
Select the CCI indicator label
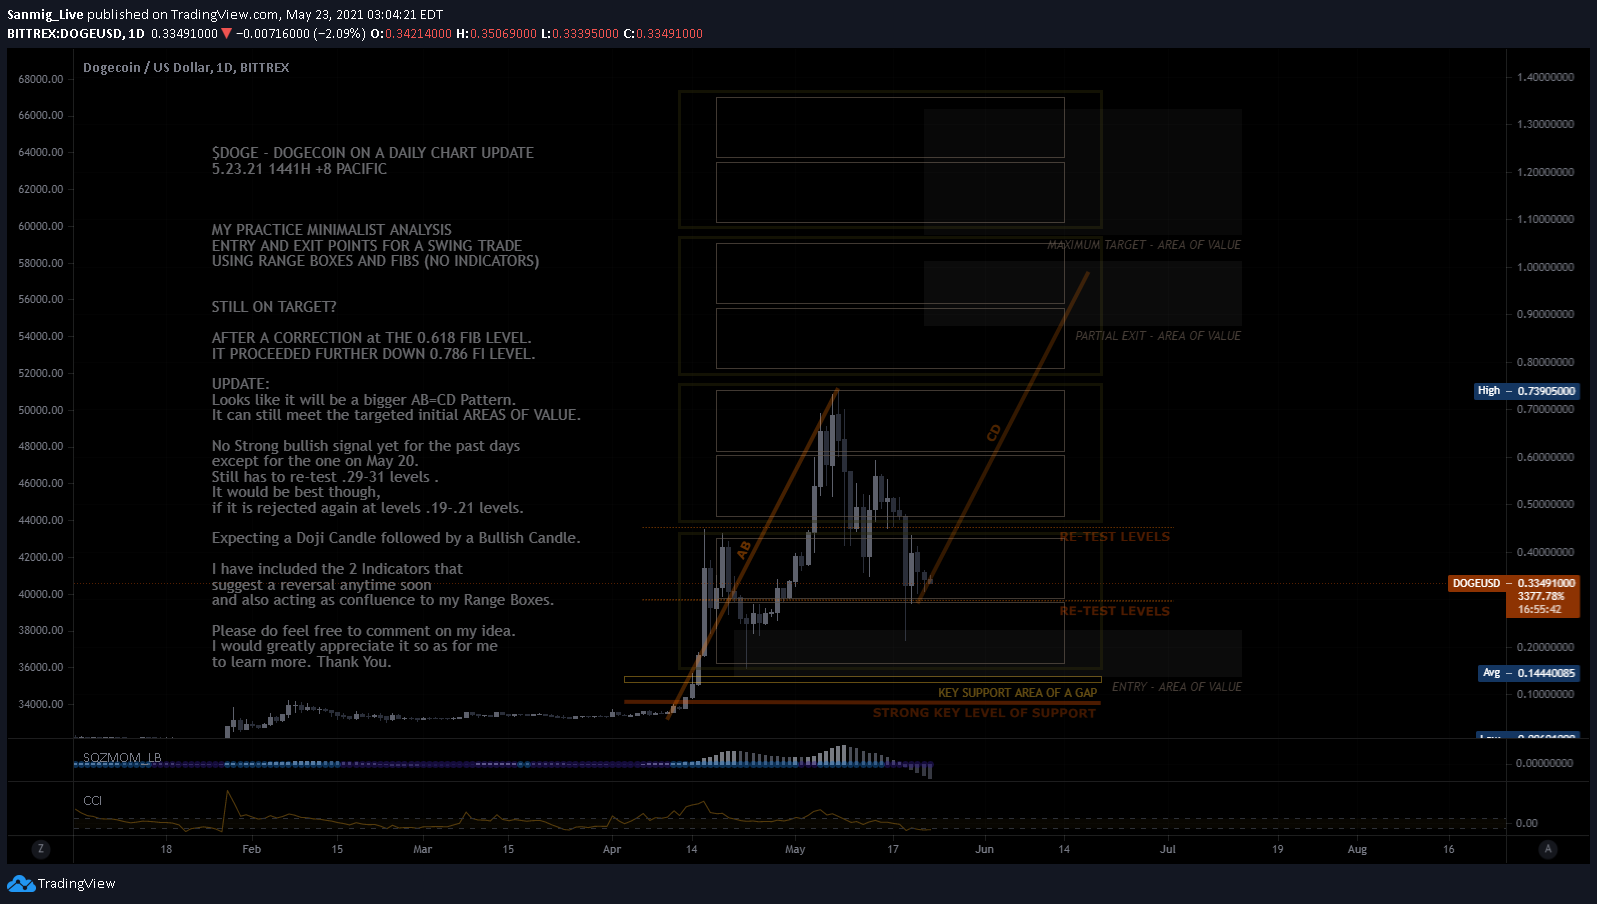(92, 801)
